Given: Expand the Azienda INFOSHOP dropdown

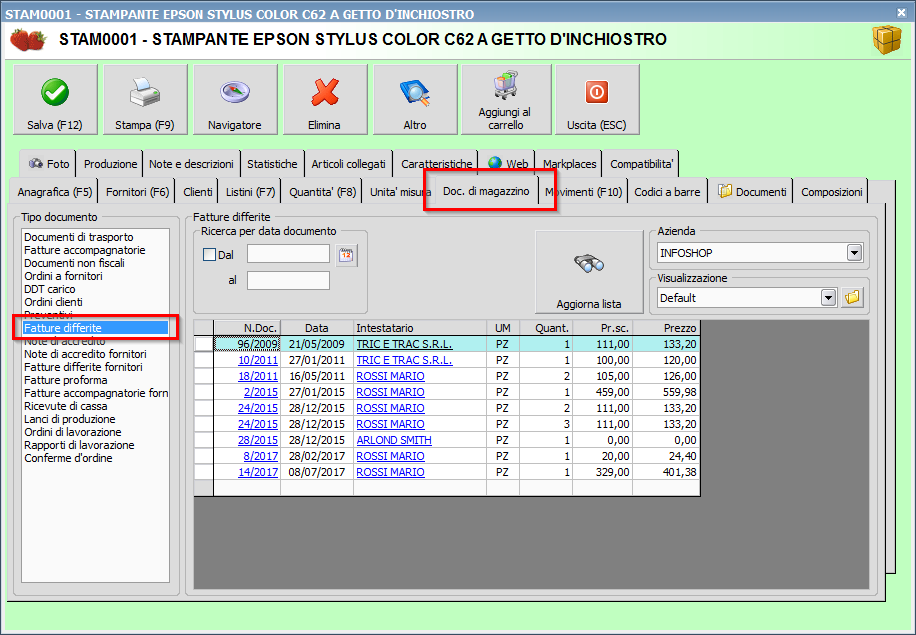Looking at the screenshot, I should coord(853,253).
